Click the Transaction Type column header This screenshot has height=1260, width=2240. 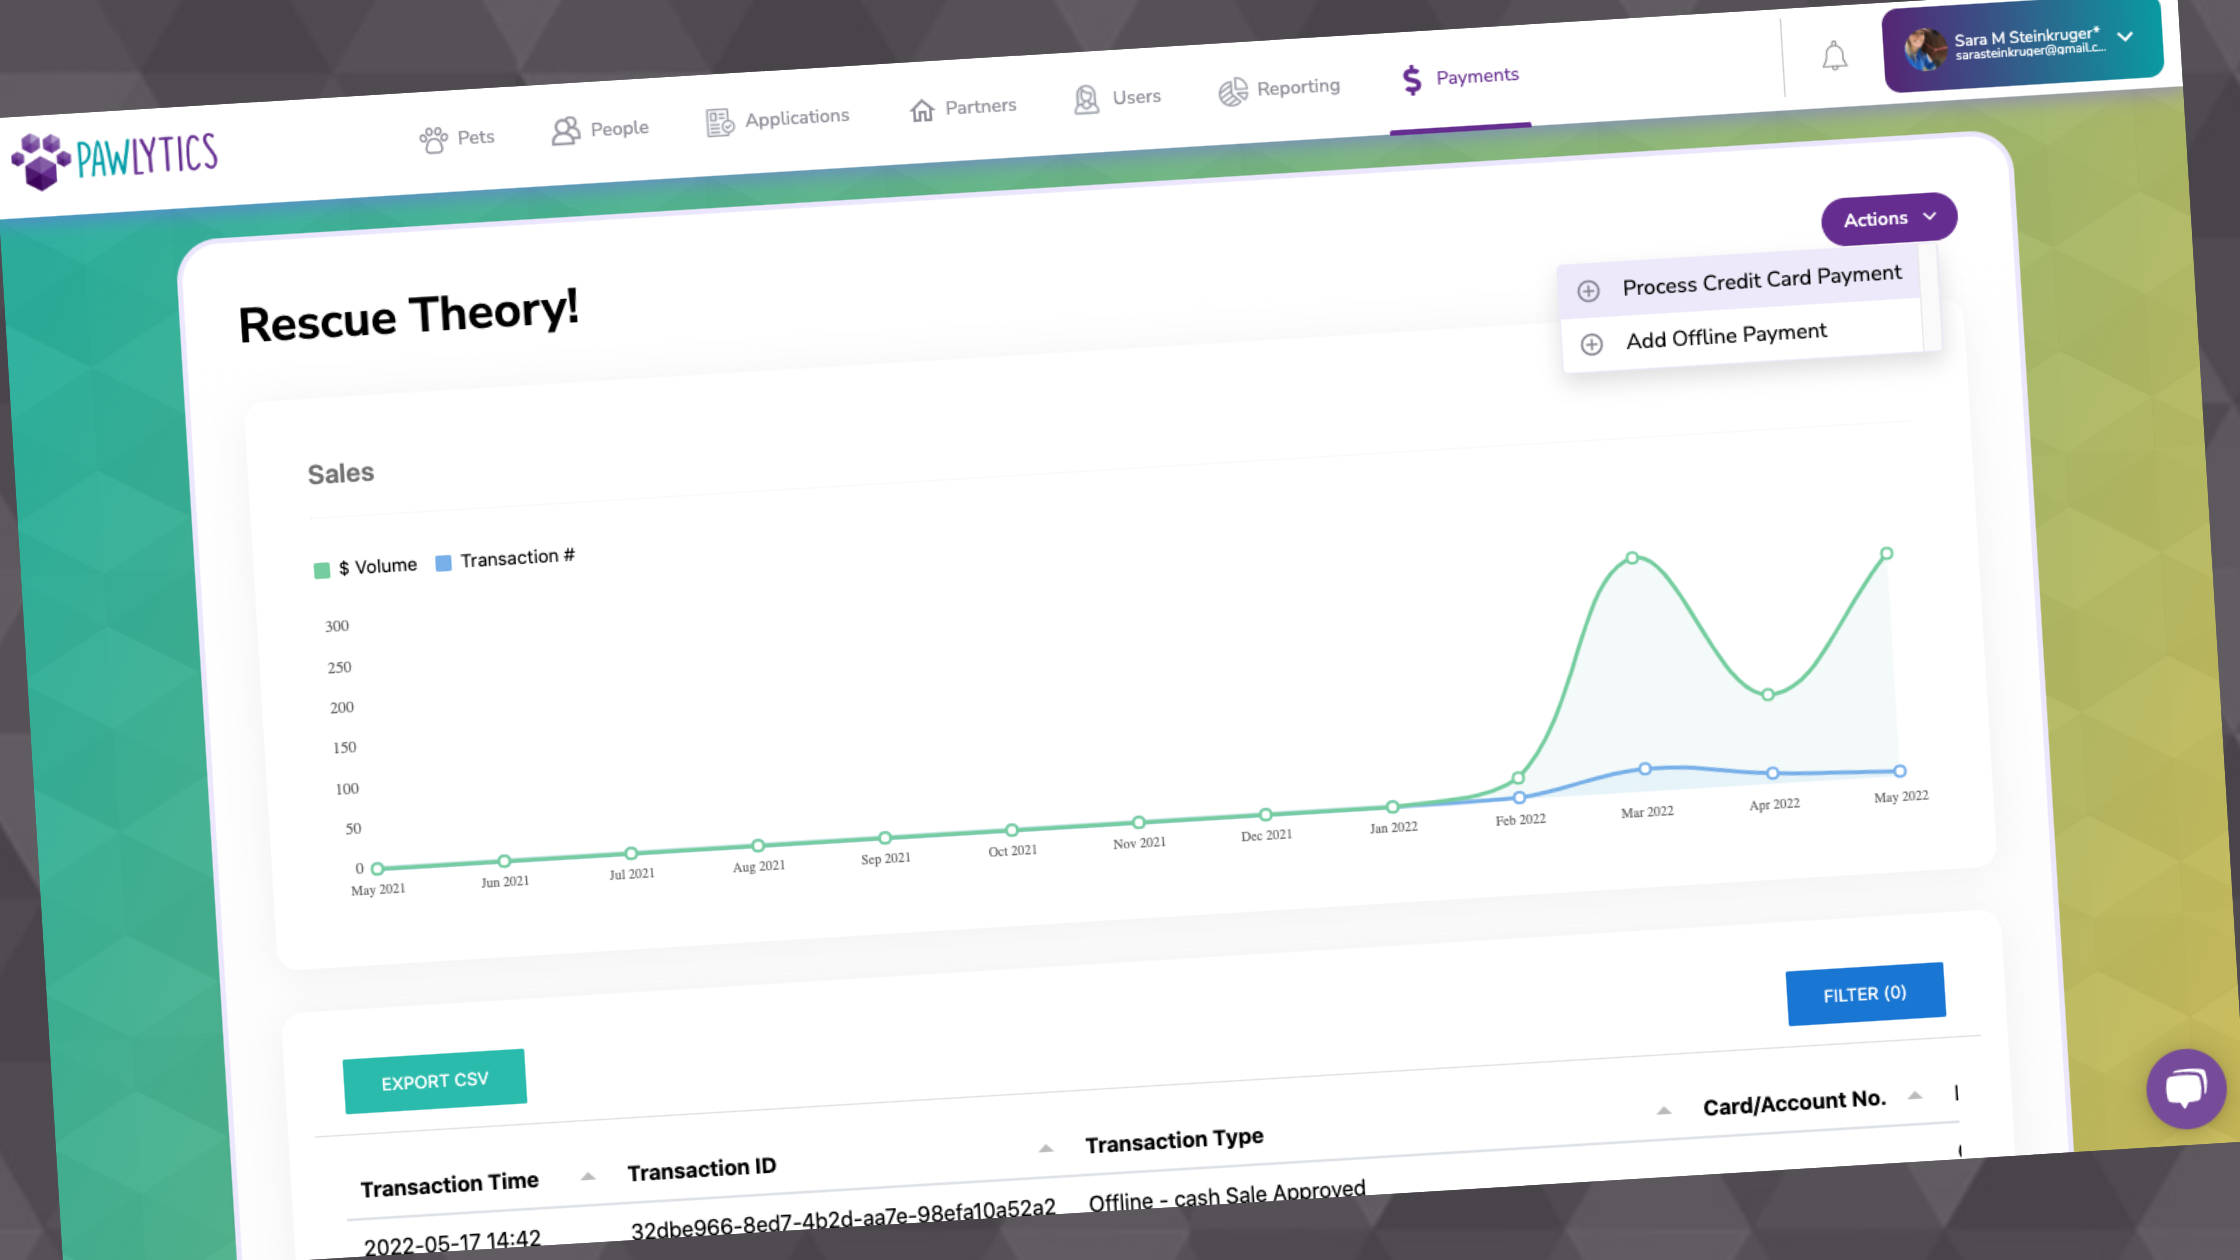[x=1175, y=1140]
